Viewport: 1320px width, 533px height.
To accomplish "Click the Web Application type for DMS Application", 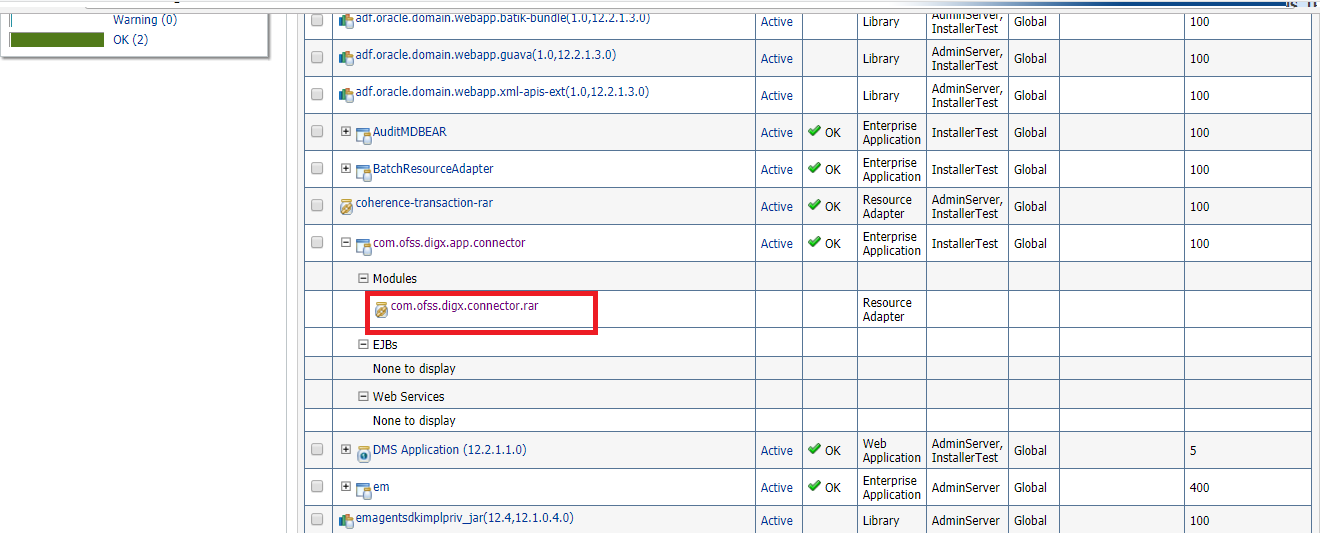I will (x=891, y=451).
